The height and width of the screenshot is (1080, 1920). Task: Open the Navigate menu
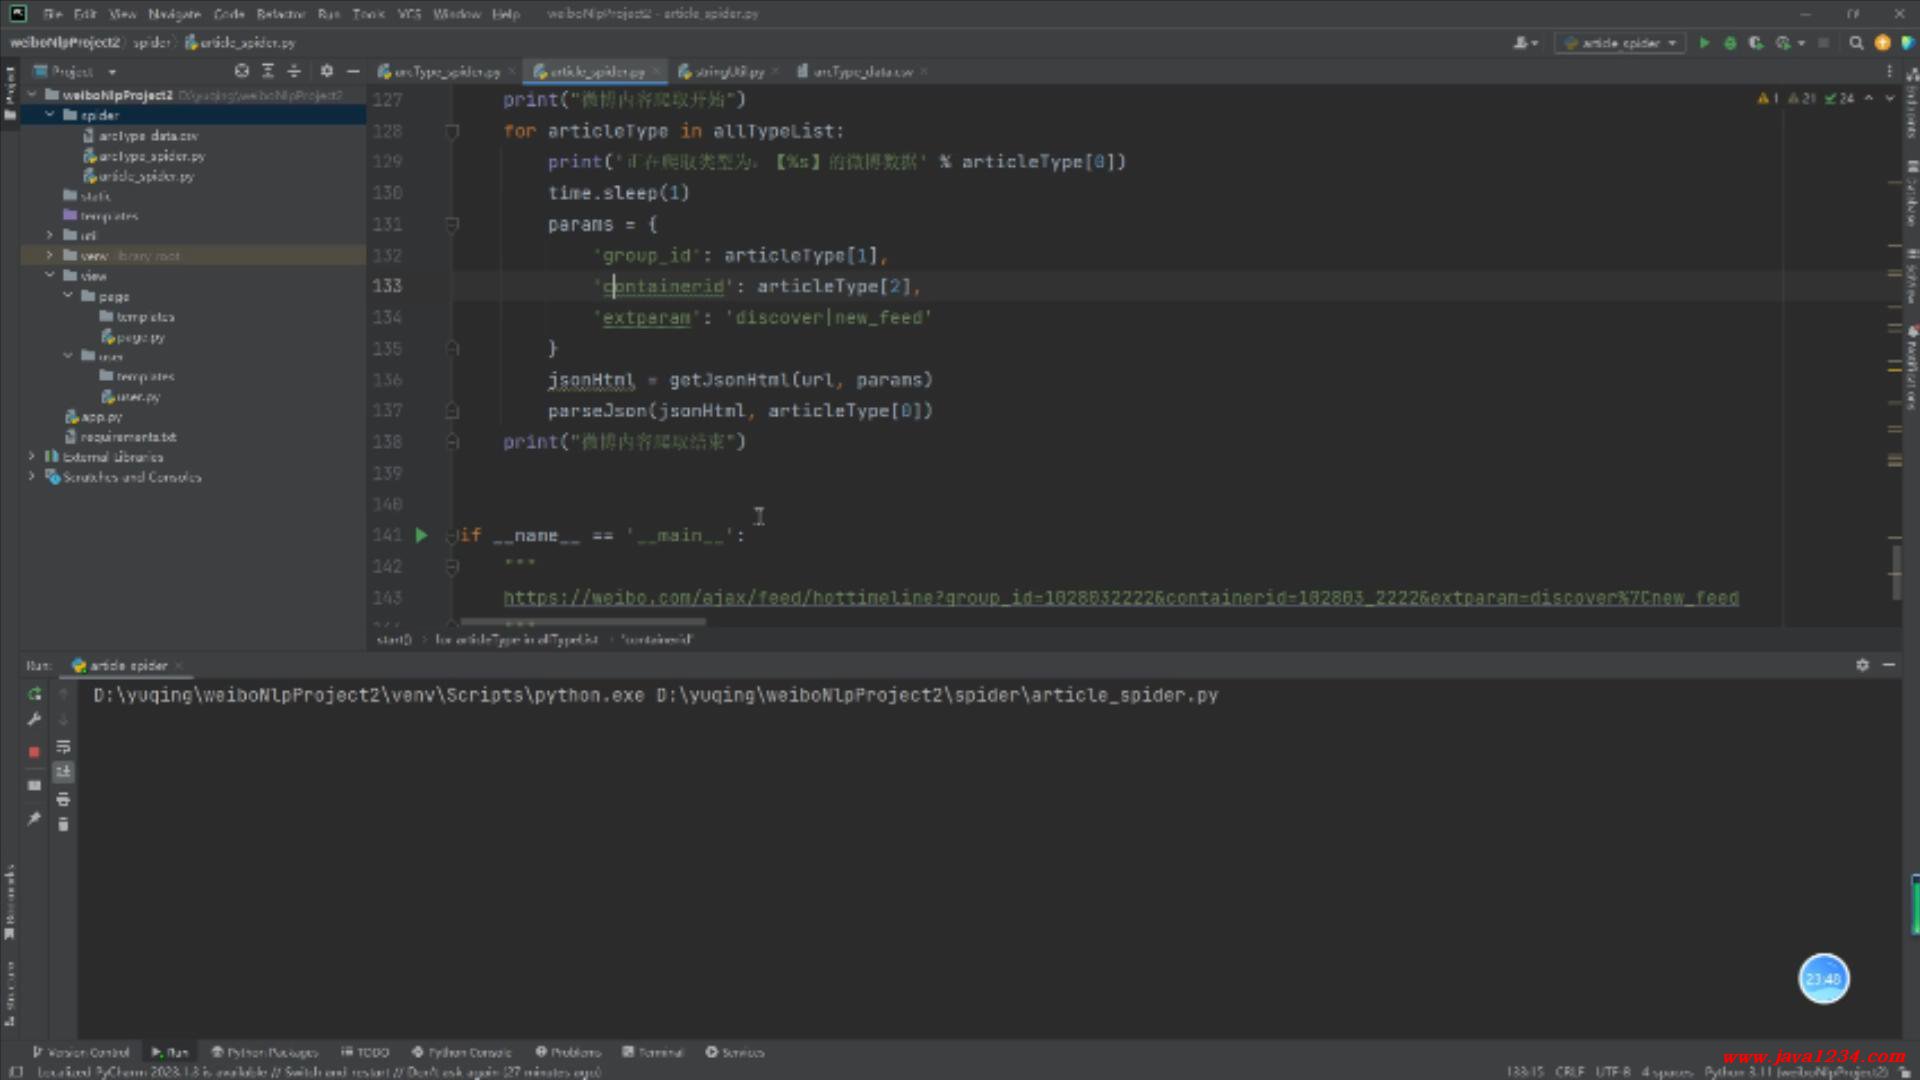coord(174,14)
